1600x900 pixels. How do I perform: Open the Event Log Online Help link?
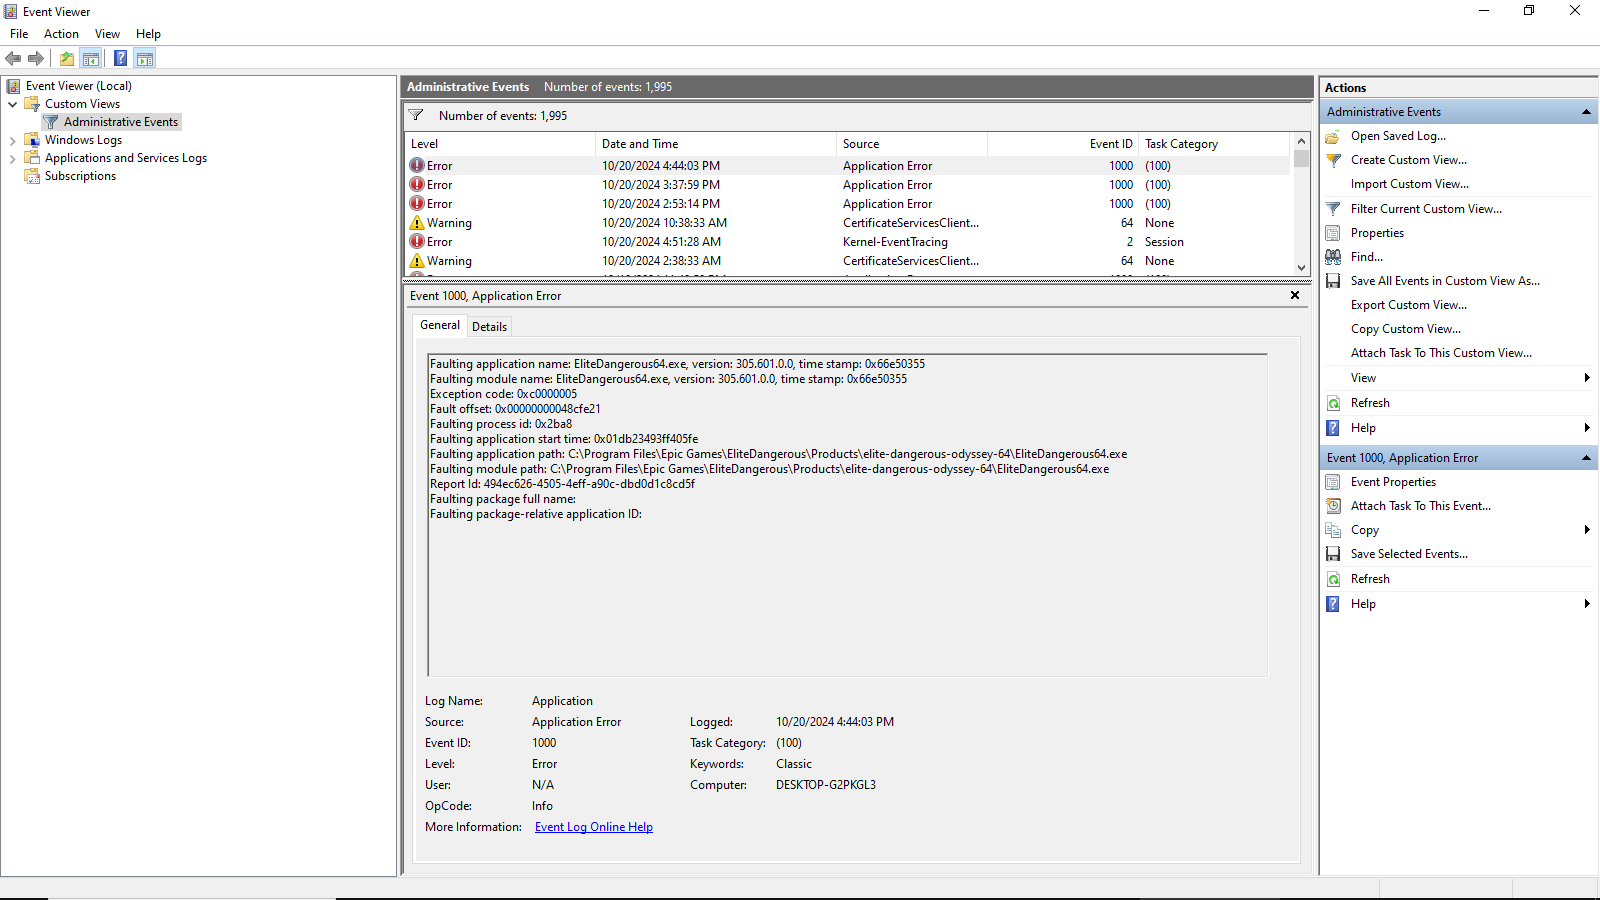594,827
